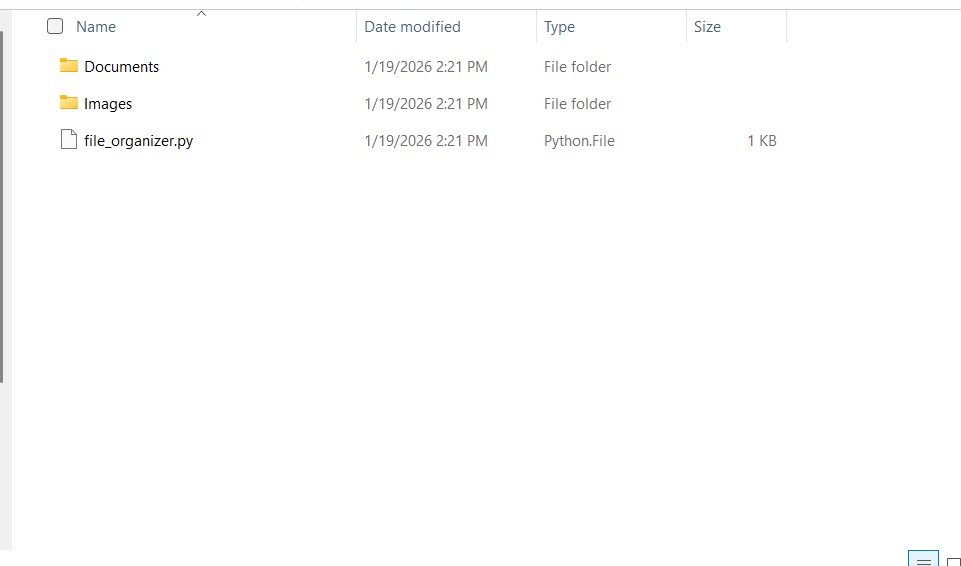Sort by Date modified column header
The image size is (961, 566).
pos(412,27)
